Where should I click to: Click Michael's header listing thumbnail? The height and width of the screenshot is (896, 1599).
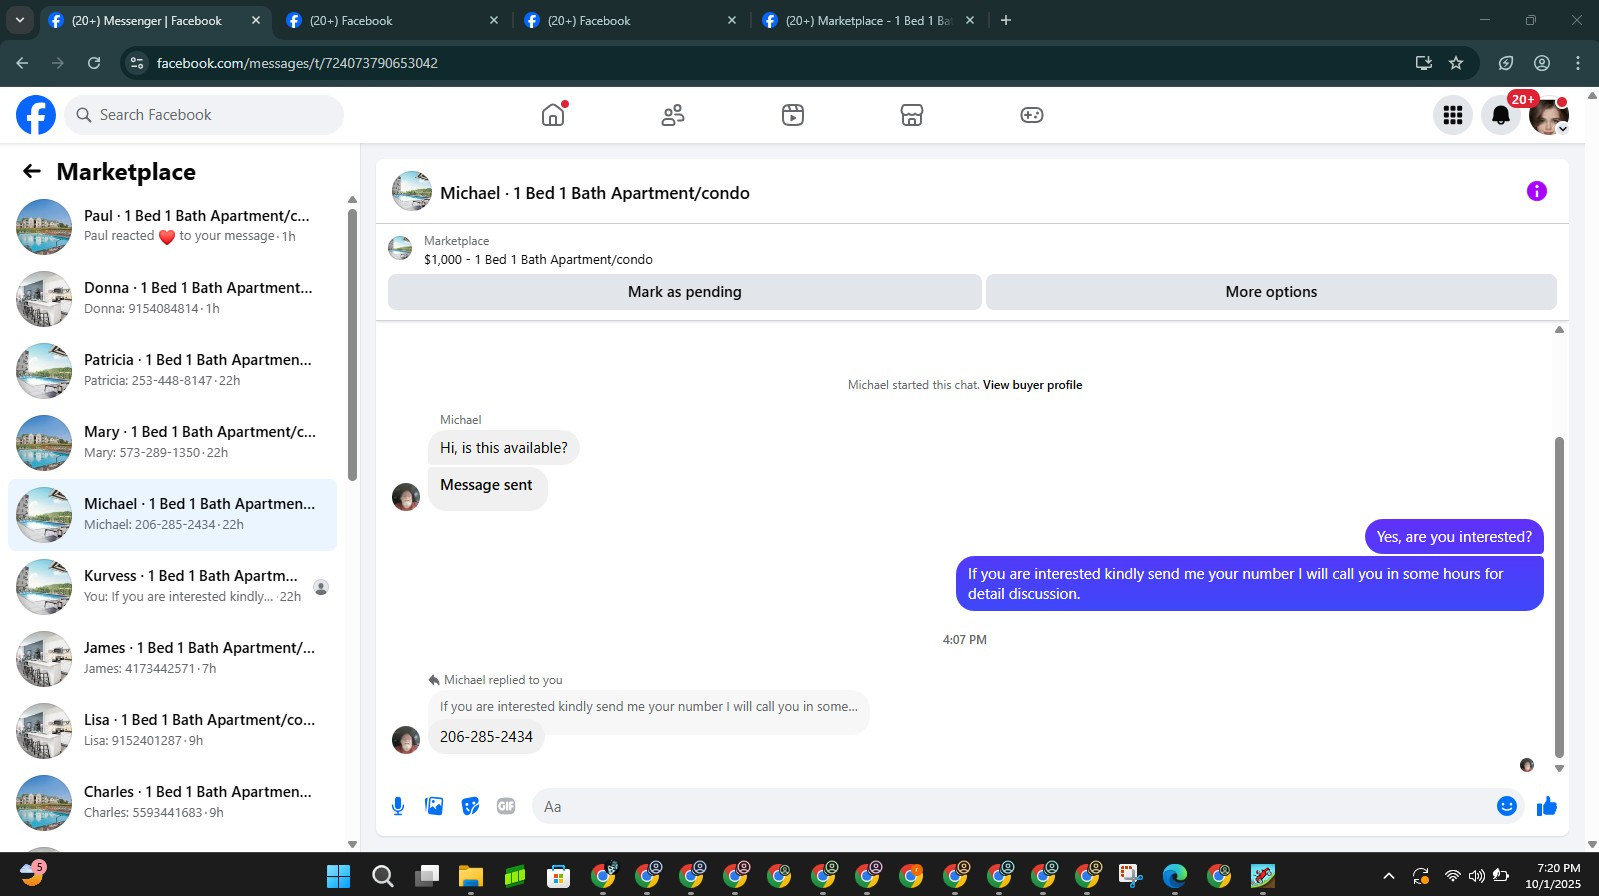[411, 191]
